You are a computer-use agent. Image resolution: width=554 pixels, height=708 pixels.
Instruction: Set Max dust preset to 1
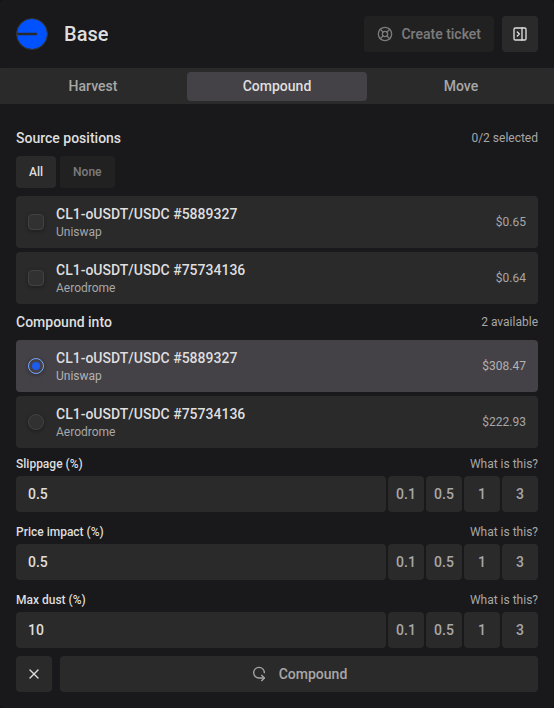[482, 630]
